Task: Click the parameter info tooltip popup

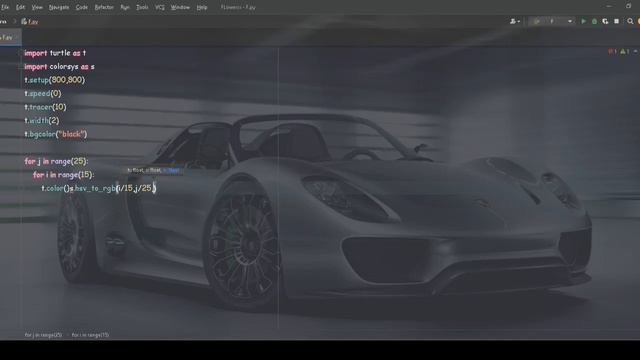Action: pos(154,170)
